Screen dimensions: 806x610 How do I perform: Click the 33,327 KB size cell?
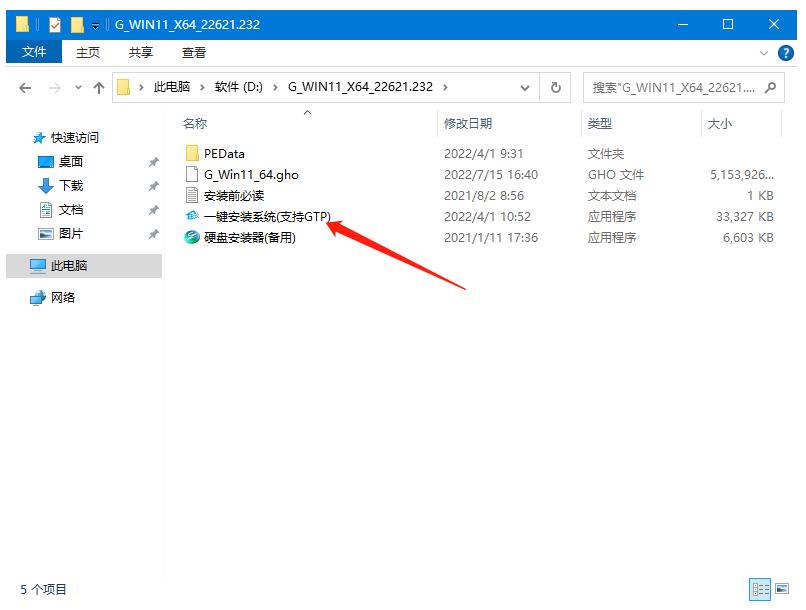pyautogui.click(x=745, y=217)
